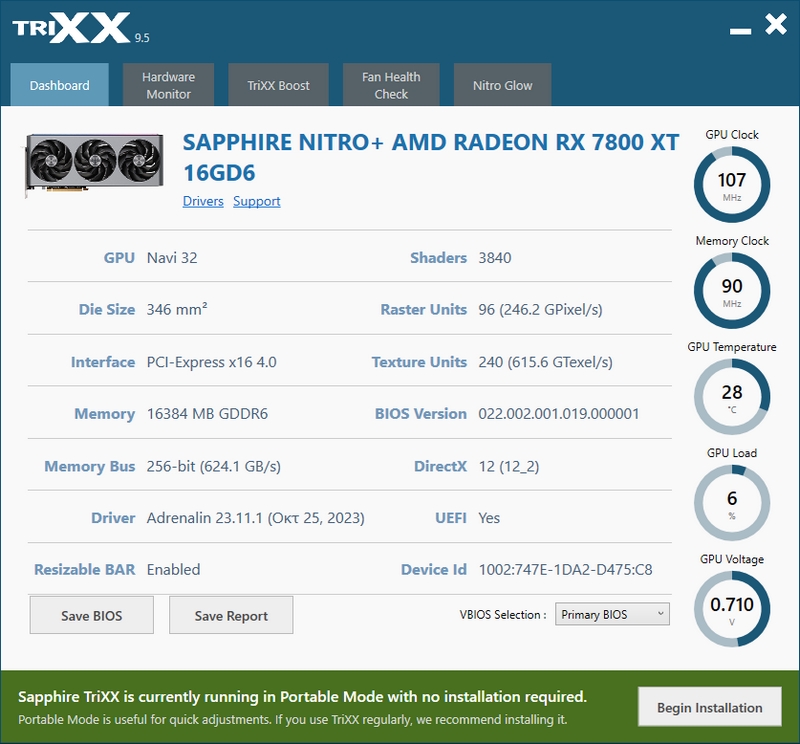This screenshot has width=800, height=744.
Task: Select '16384 MB GDDR6' memory value
Action: tap(207, 413)
